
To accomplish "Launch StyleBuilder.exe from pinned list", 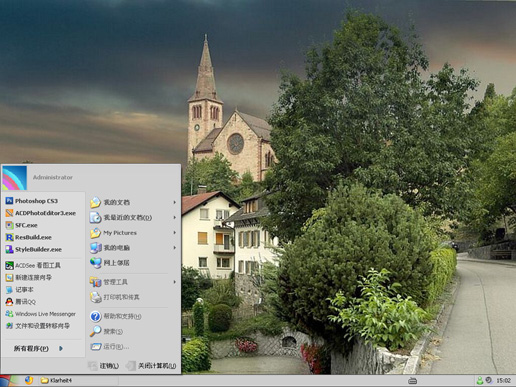I will [x=34, y=249].
